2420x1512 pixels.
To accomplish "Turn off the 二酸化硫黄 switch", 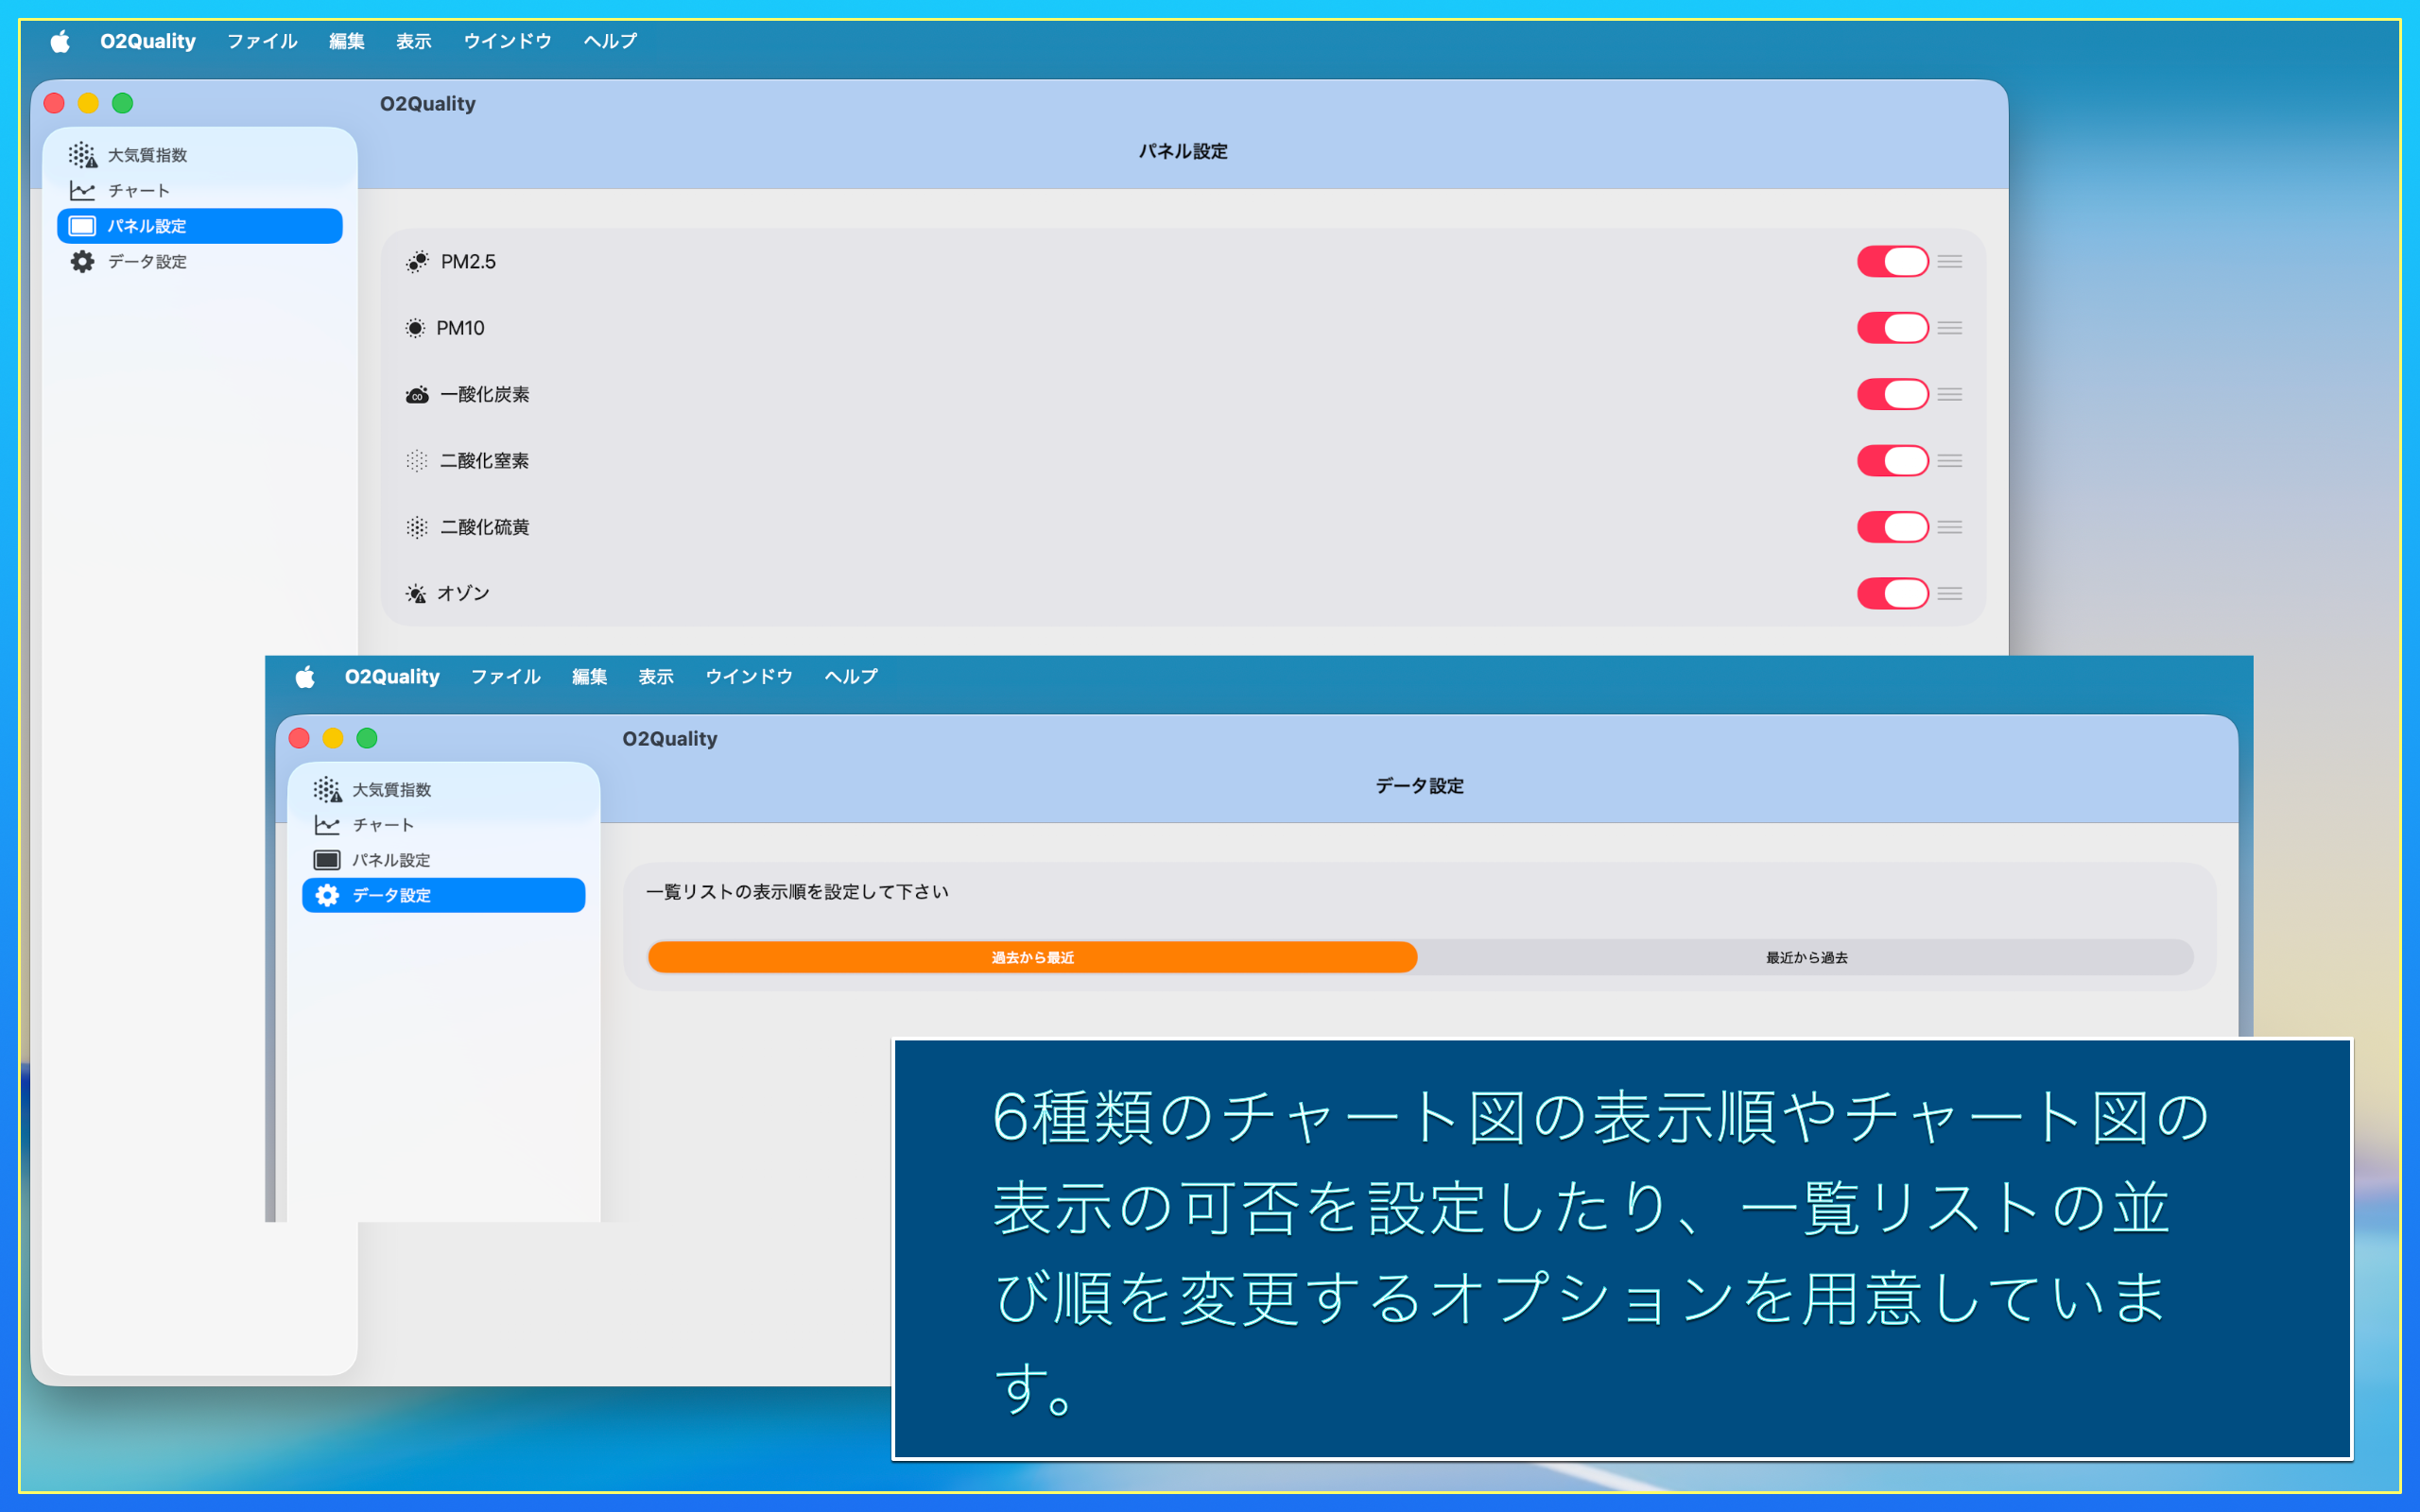I will tap(1893, 527).
